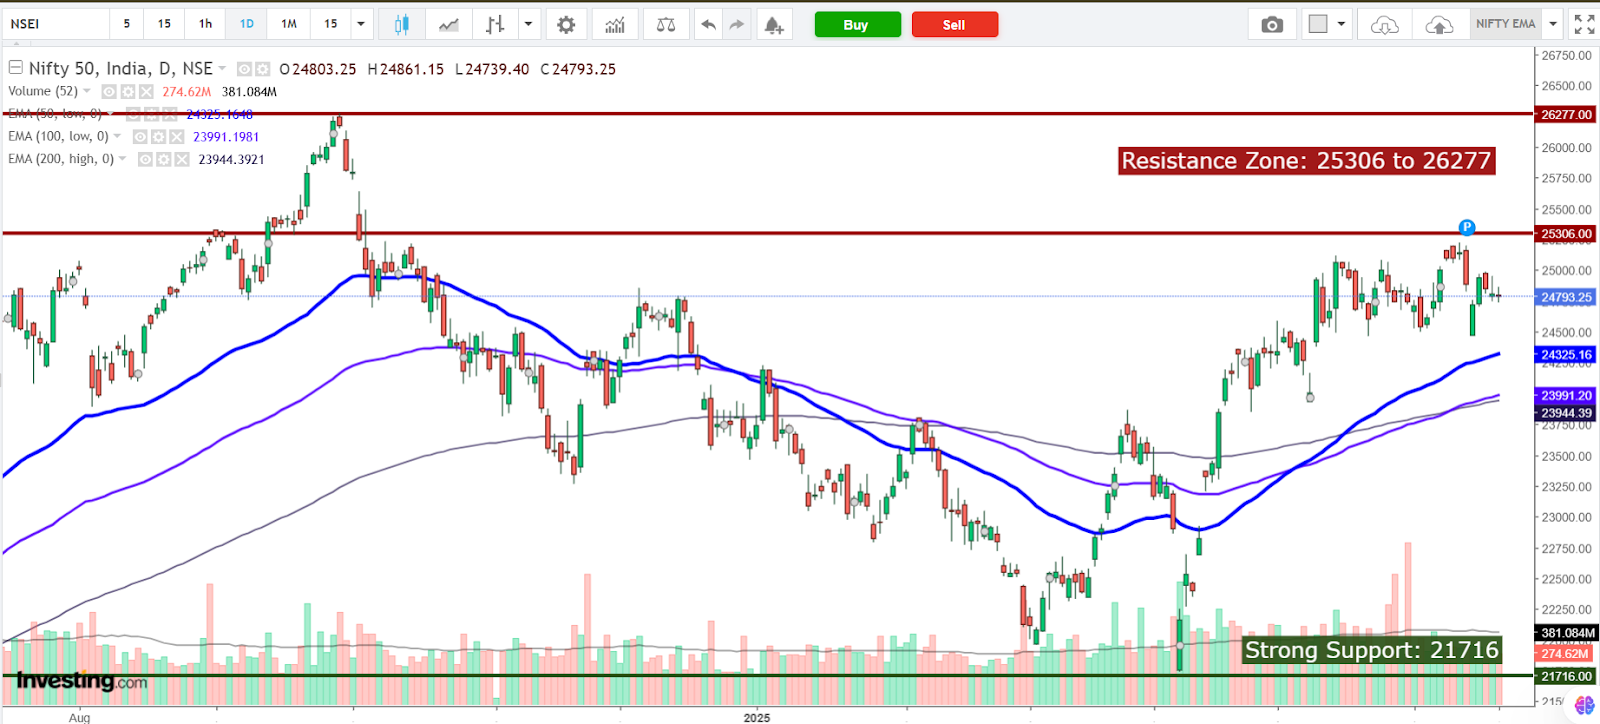The height and width of the screenshot is (724, 1600).
Task: Click the blue 24325.16 EMA axis label
Action: [1566, 355]
